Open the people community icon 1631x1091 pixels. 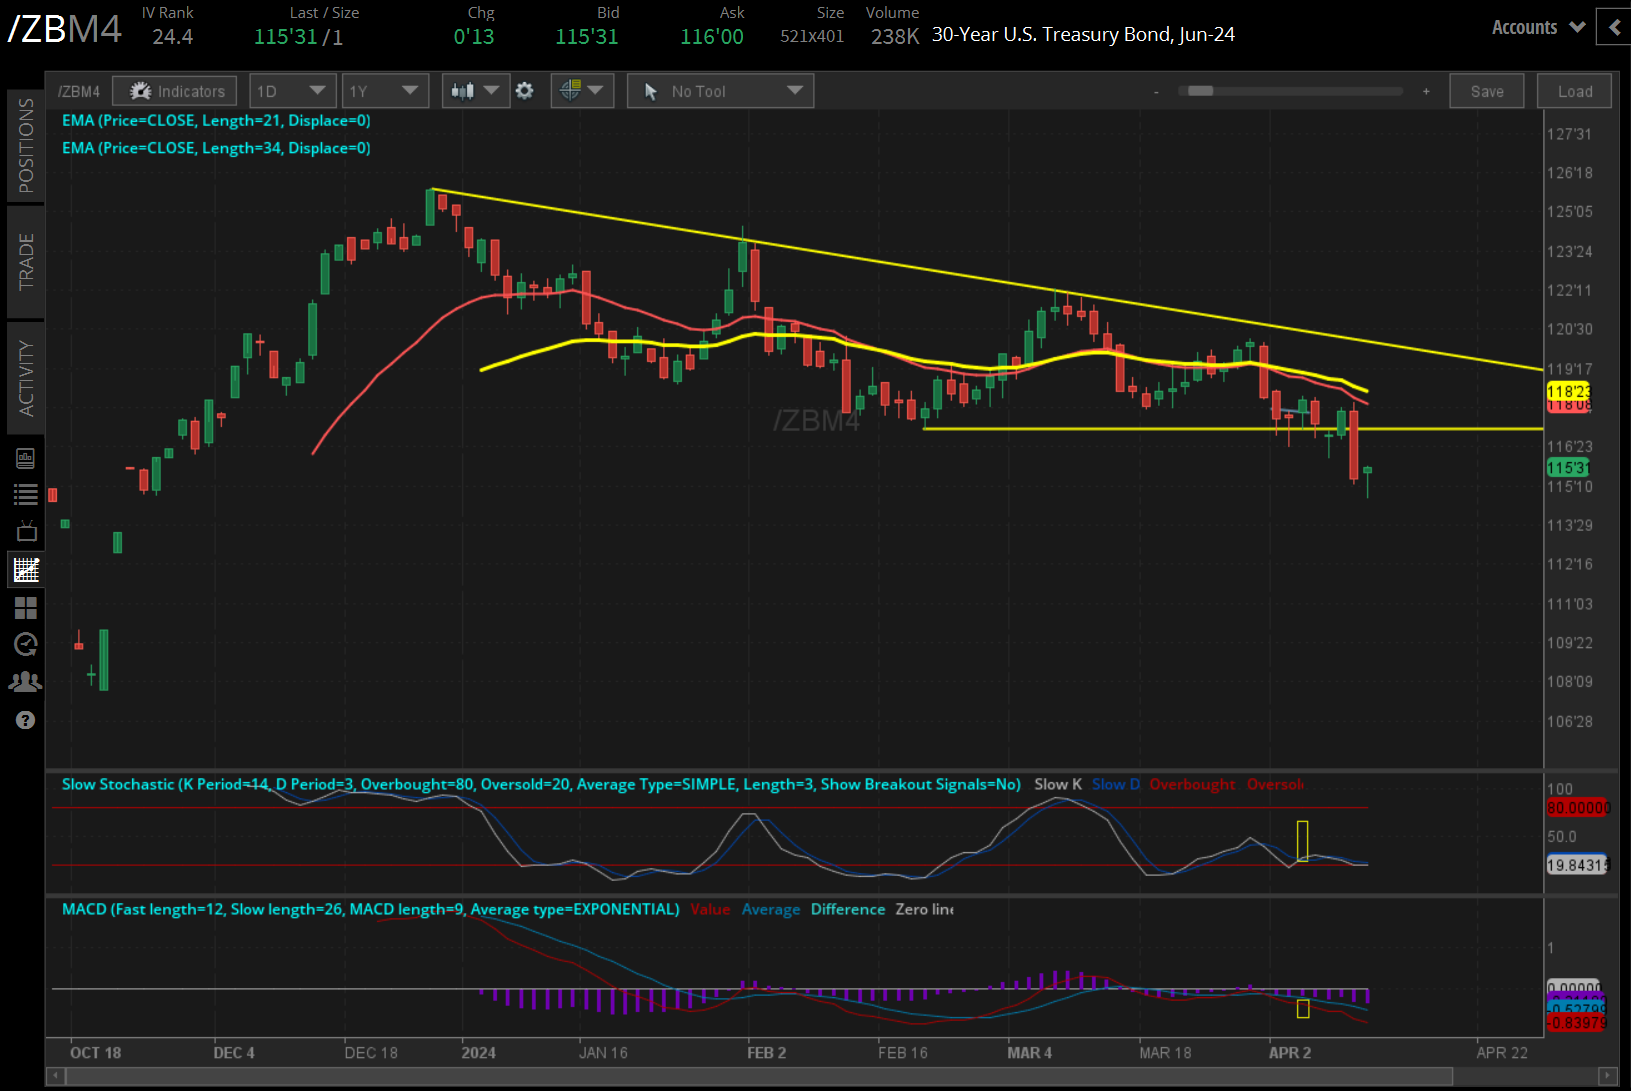click(x=26, y=682)
